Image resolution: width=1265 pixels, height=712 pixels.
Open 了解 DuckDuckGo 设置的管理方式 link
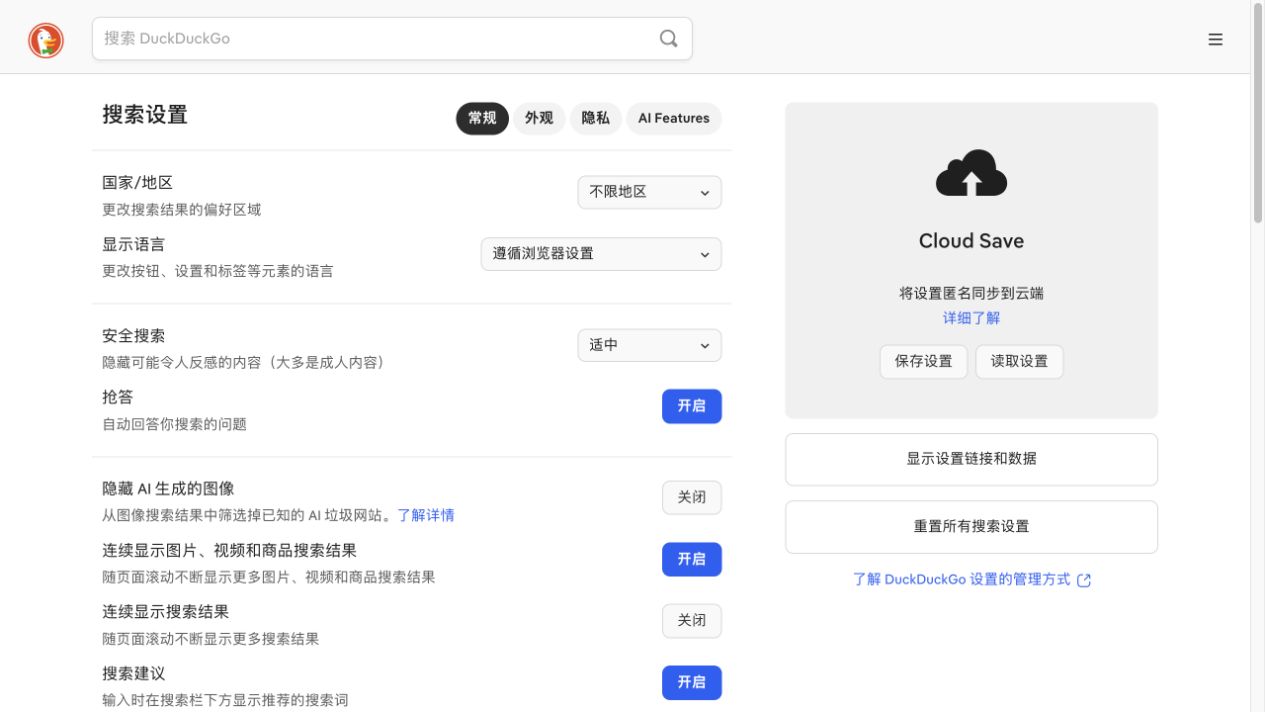[x=961, y=580]
